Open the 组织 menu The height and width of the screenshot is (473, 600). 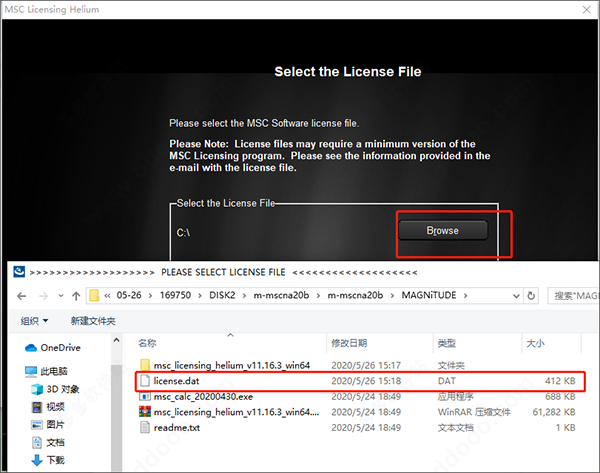34,321
